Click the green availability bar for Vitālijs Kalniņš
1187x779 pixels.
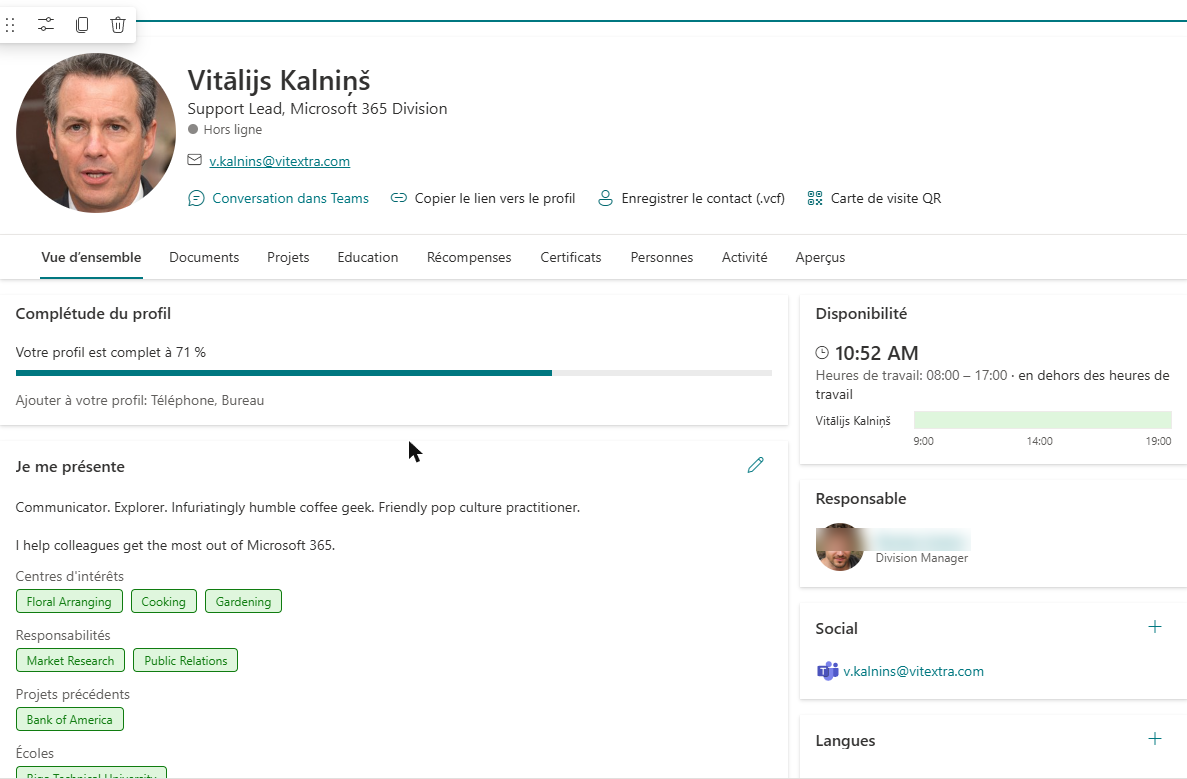[1042, 420]
